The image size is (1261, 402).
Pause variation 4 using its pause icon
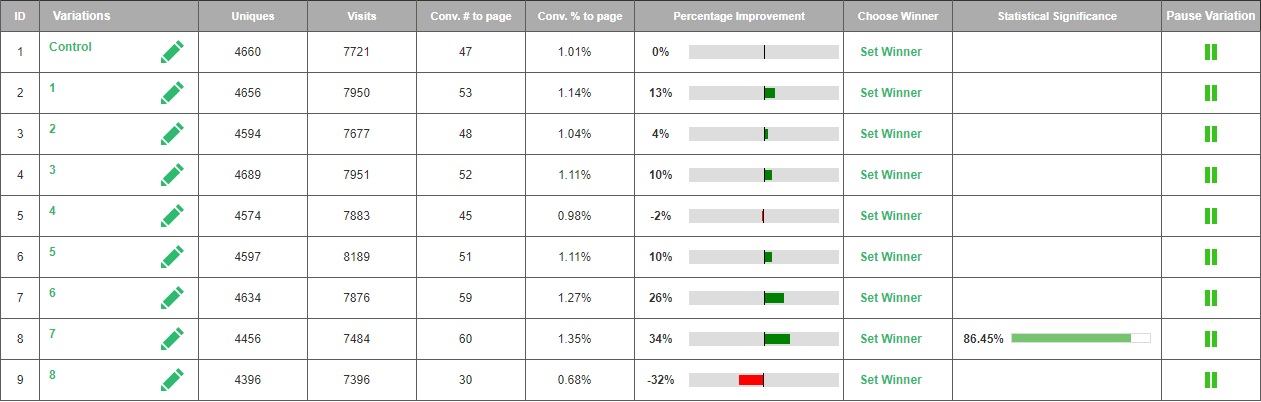click(x=1210, y=216)
